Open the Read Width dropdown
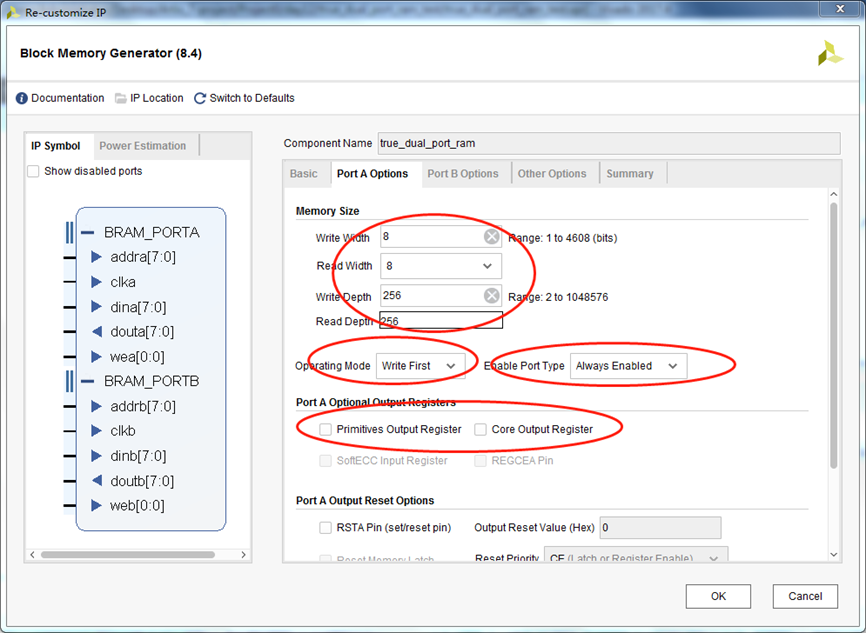The image size is (866, 633). [x=441, y=266]
